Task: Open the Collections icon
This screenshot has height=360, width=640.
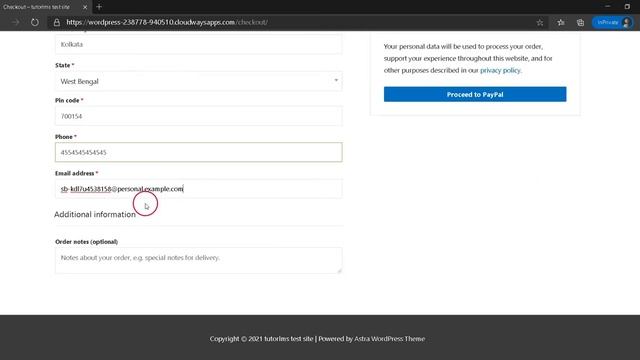Action: (x=580, y=22)
